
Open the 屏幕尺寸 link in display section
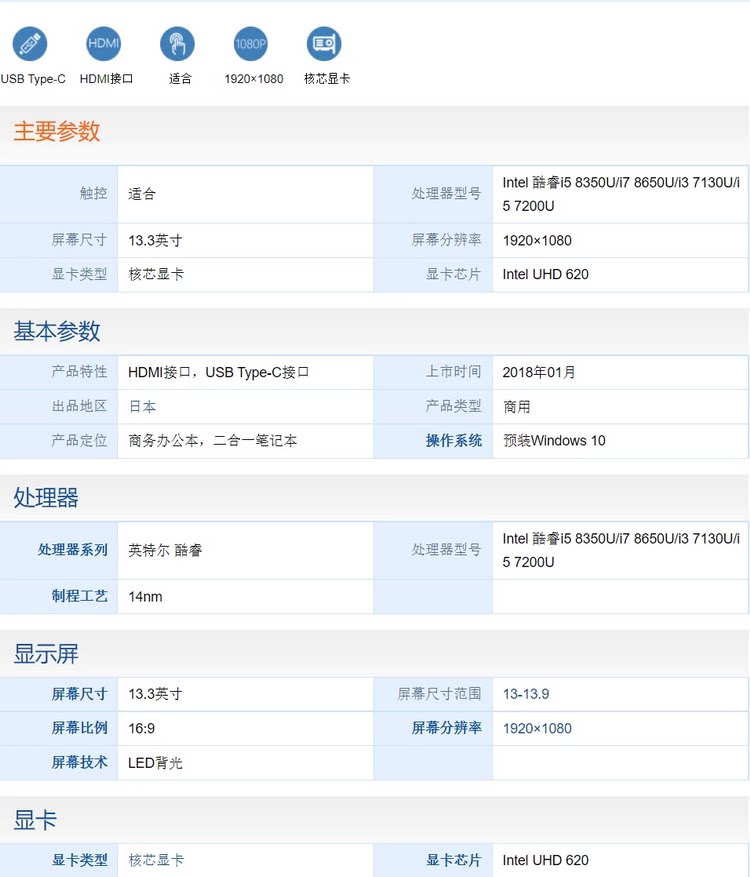coord(79,694)
